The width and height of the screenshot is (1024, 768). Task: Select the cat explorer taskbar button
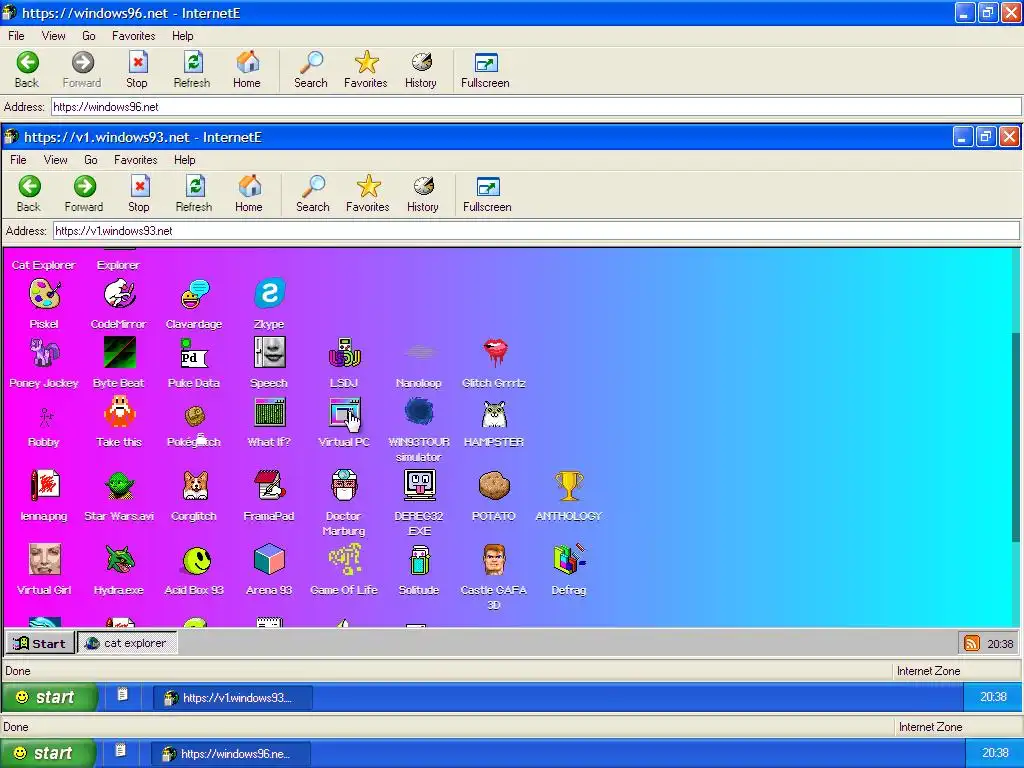127,643
